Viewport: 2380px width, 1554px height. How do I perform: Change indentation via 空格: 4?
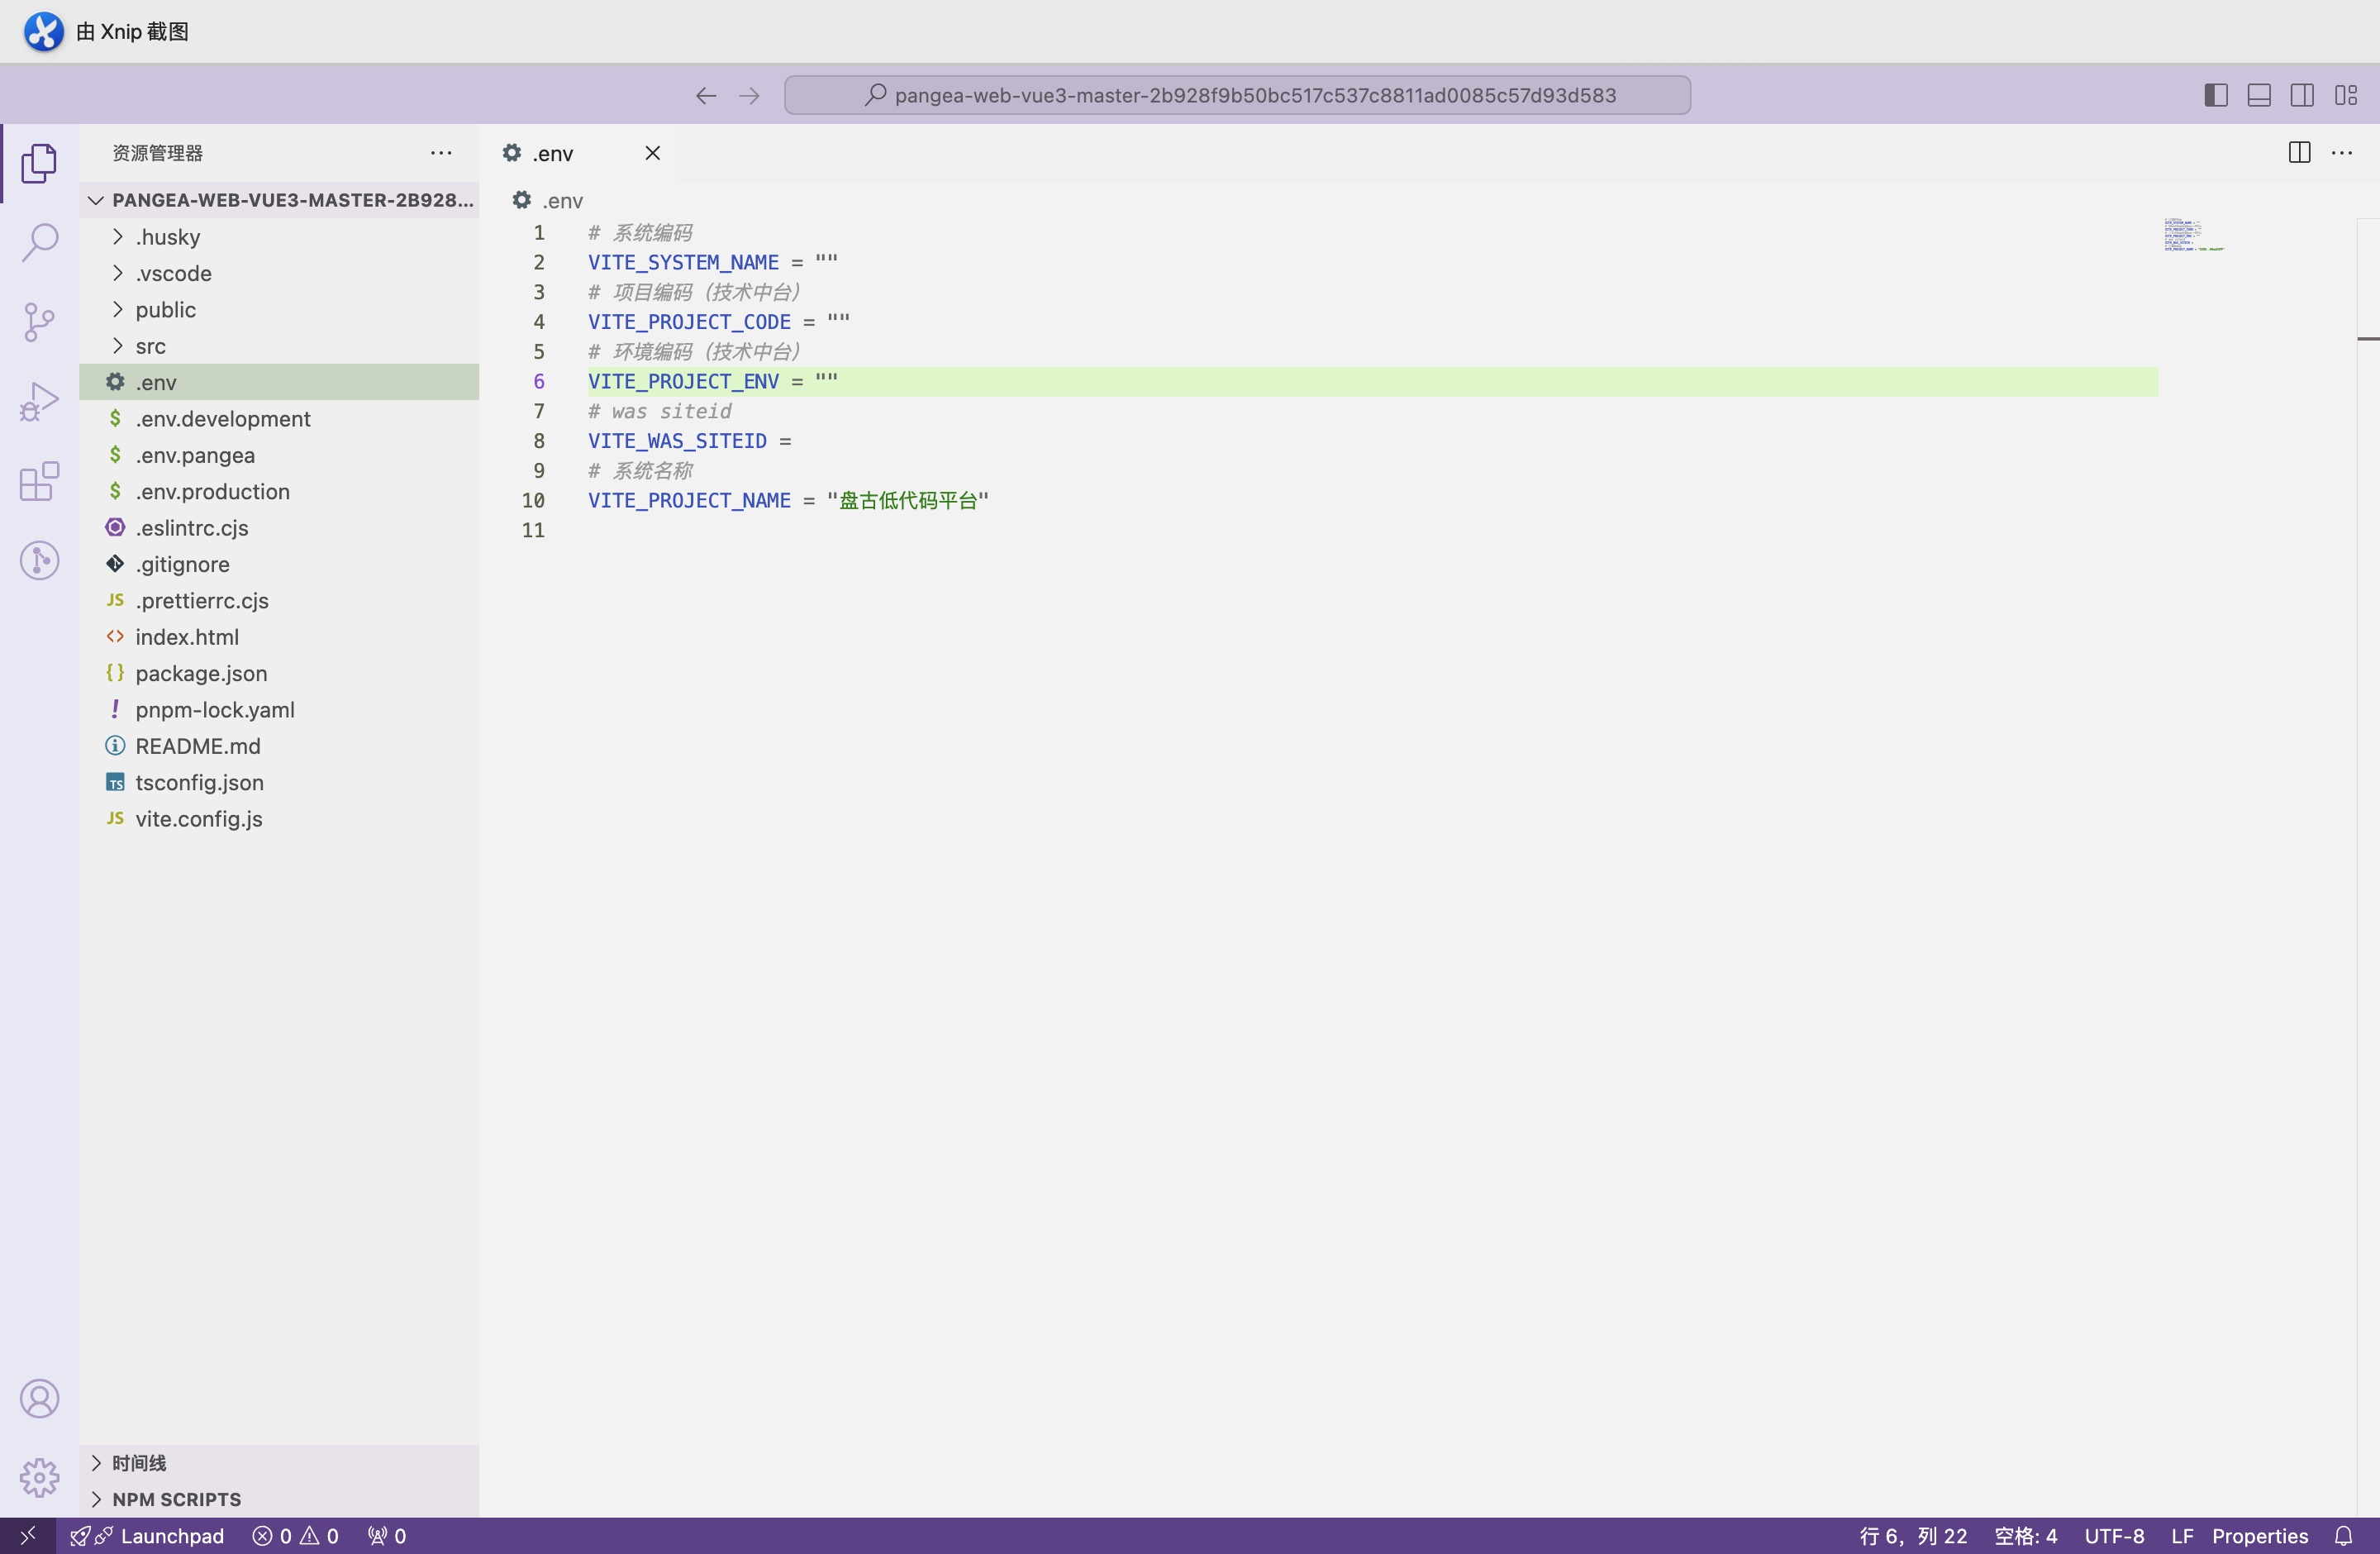[x=2025, y=1536]
